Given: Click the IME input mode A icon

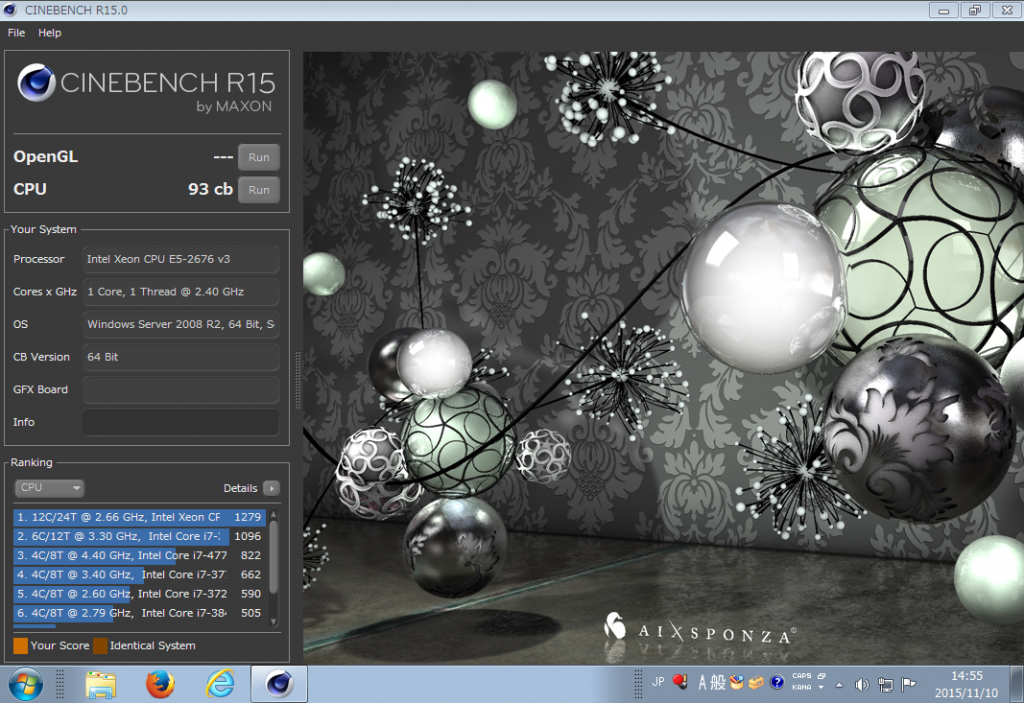Looking at the screenshot, I should point(702,683).
